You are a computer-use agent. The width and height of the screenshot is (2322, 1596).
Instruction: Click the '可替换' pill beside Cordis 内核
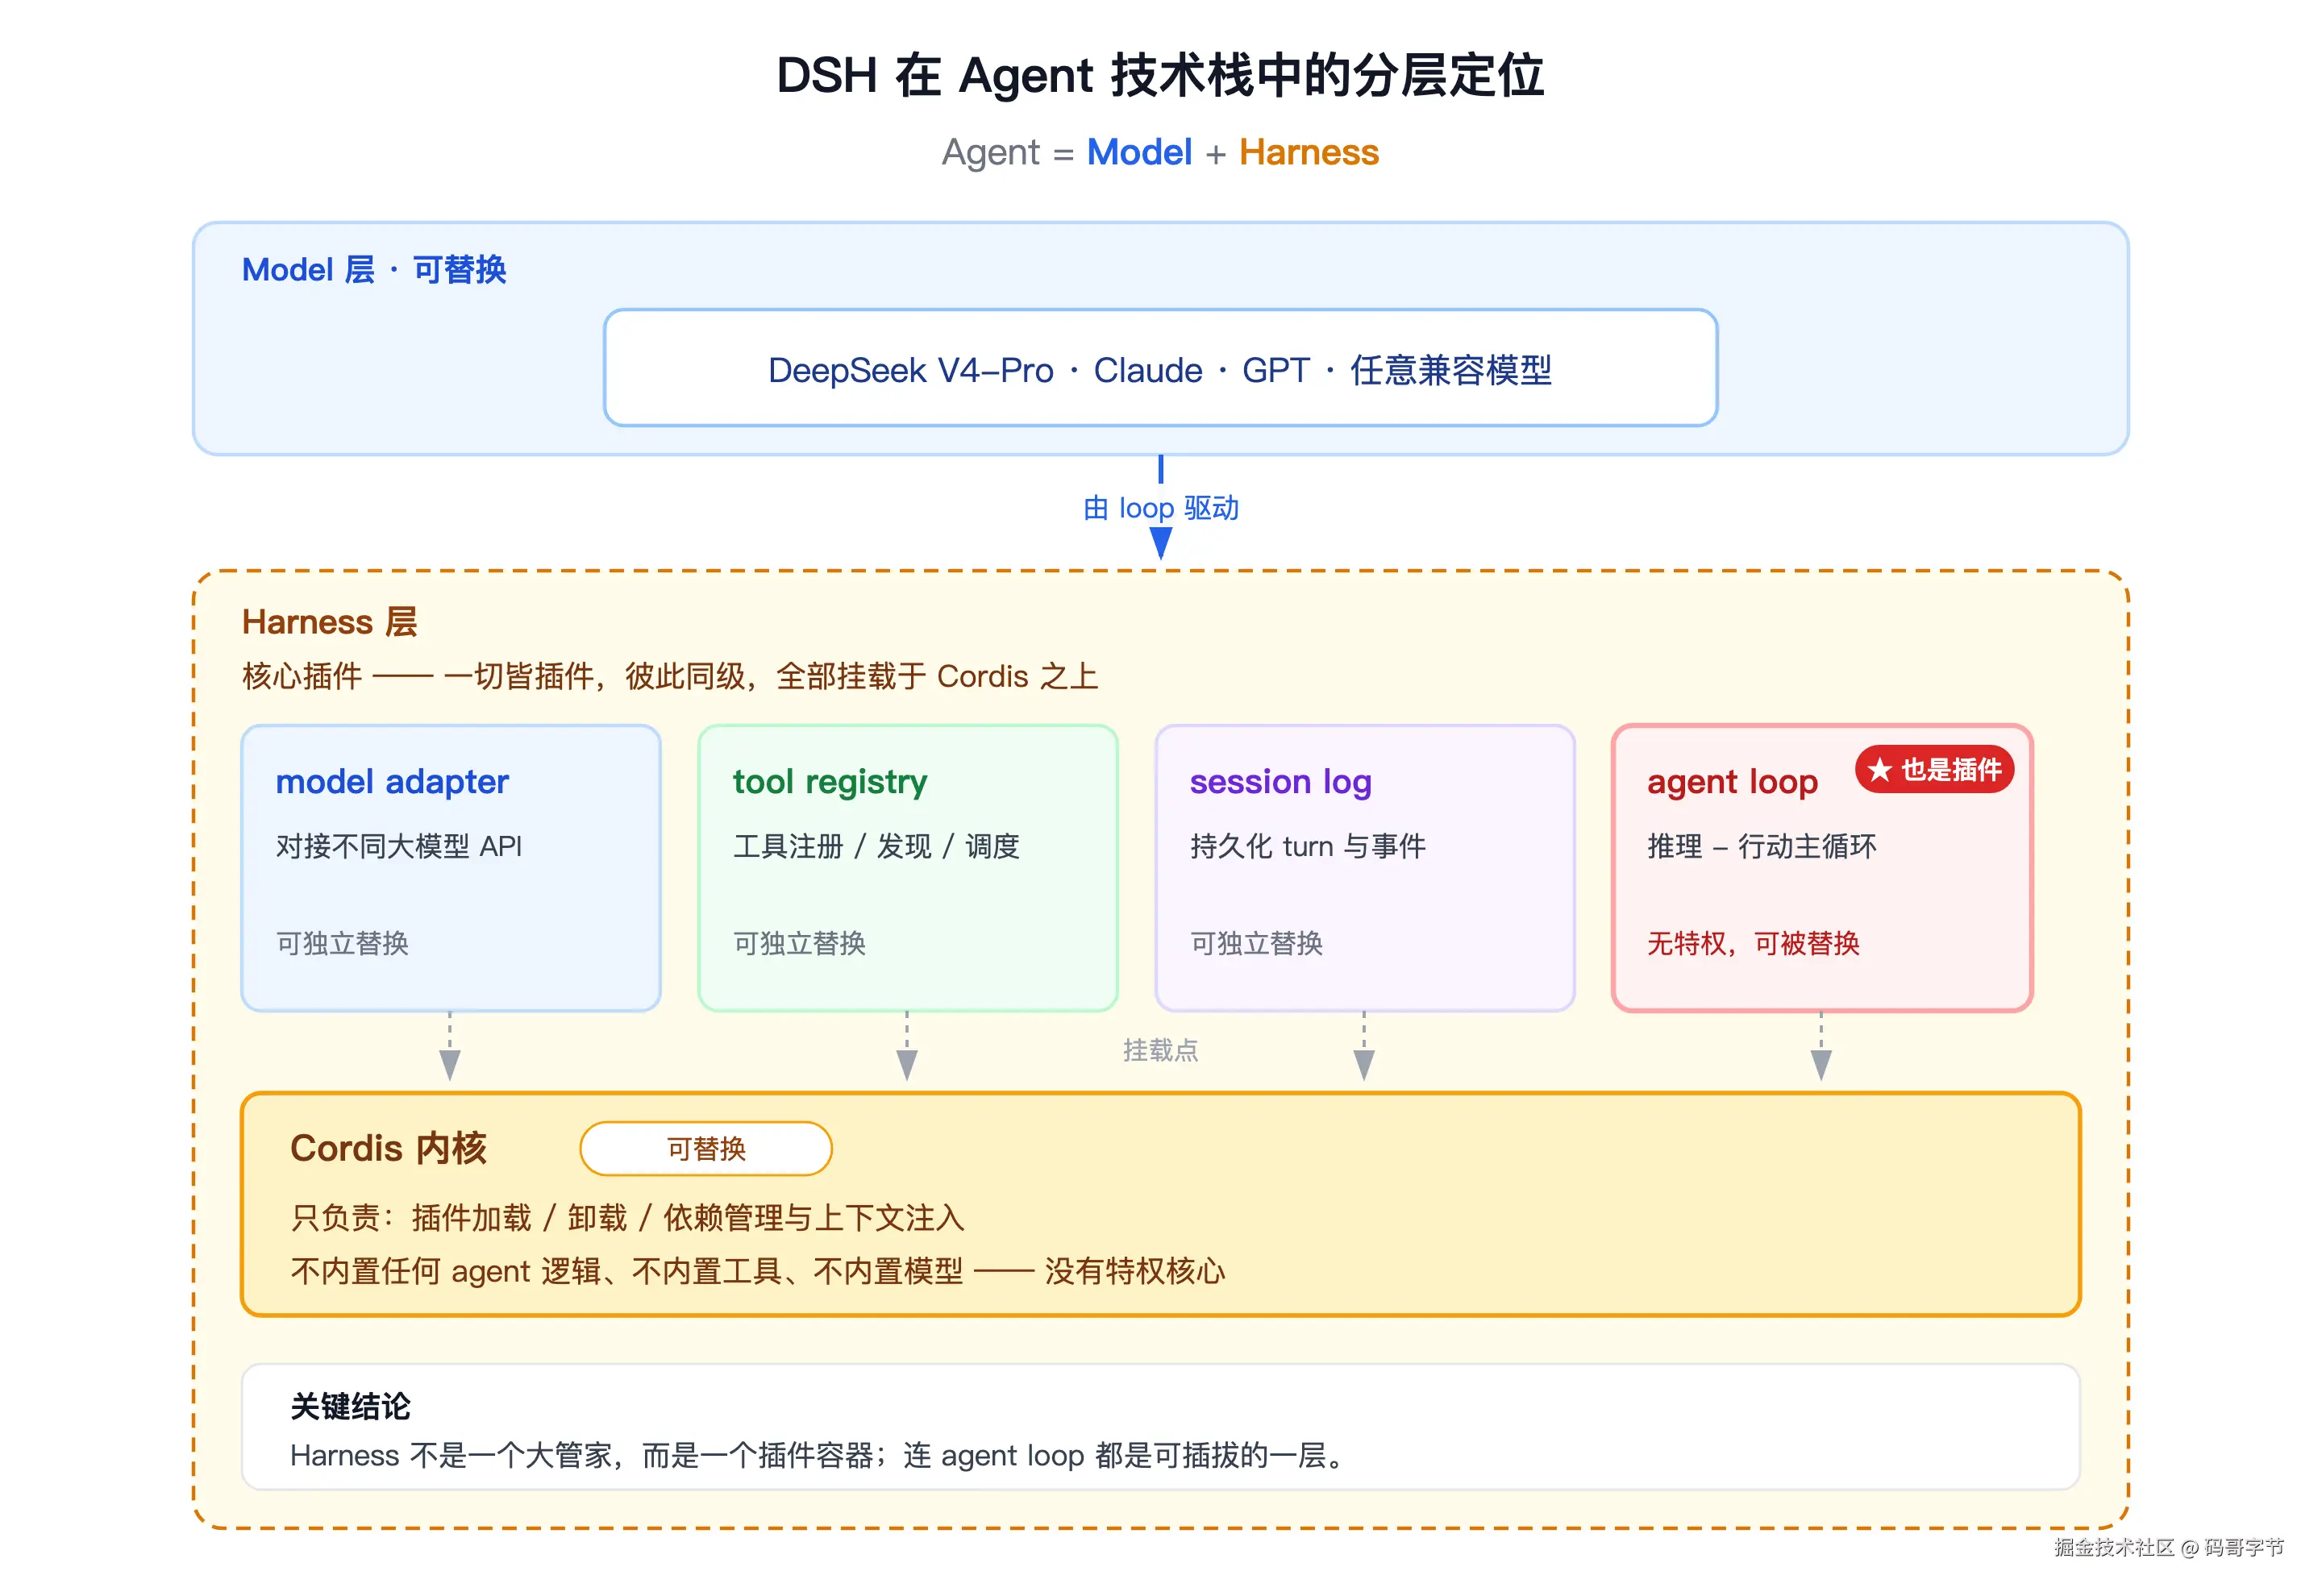point(706,1148)
